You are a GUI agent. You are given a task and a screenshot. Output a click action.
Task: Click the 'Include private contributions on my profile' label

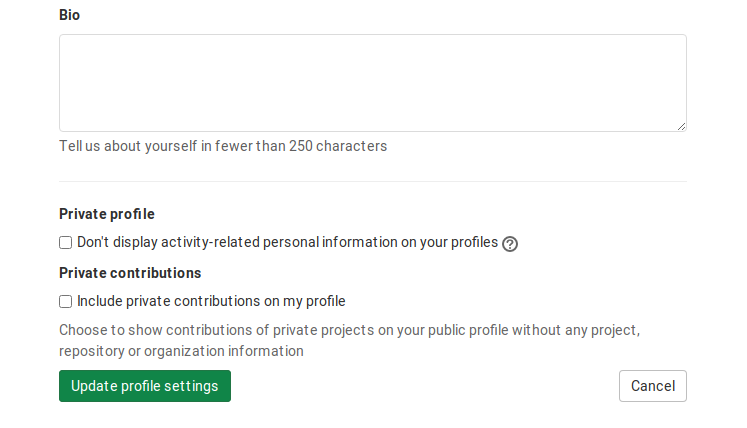[x=211, y=301]
